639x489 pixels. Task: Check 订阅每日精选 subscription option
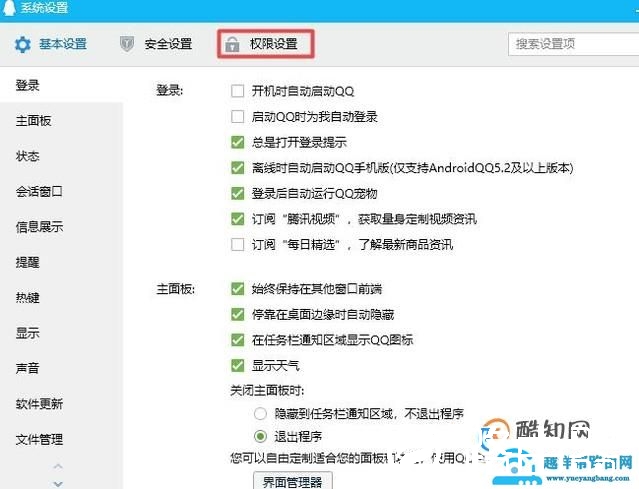point(238,244)
